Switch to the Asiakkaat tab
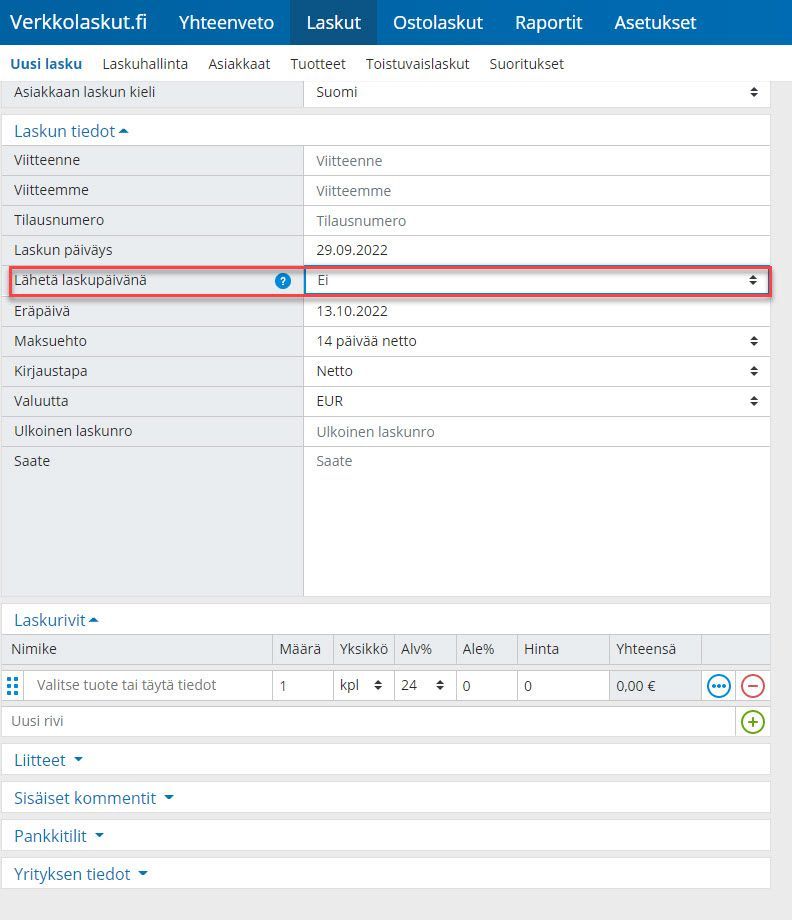792x920 pixels. [x=239, y=64]
